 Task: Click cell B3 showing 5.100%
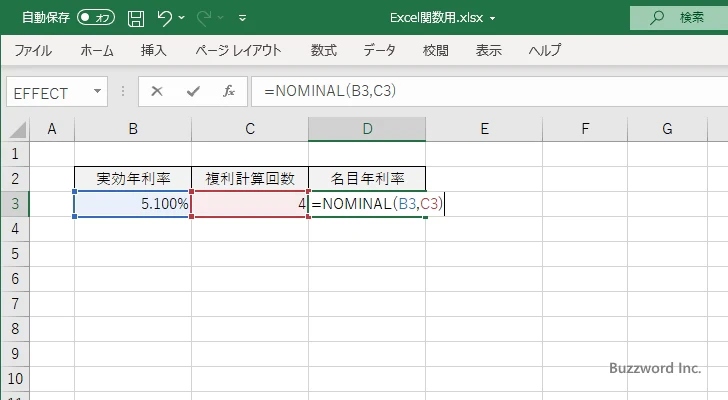coord(133,204)
